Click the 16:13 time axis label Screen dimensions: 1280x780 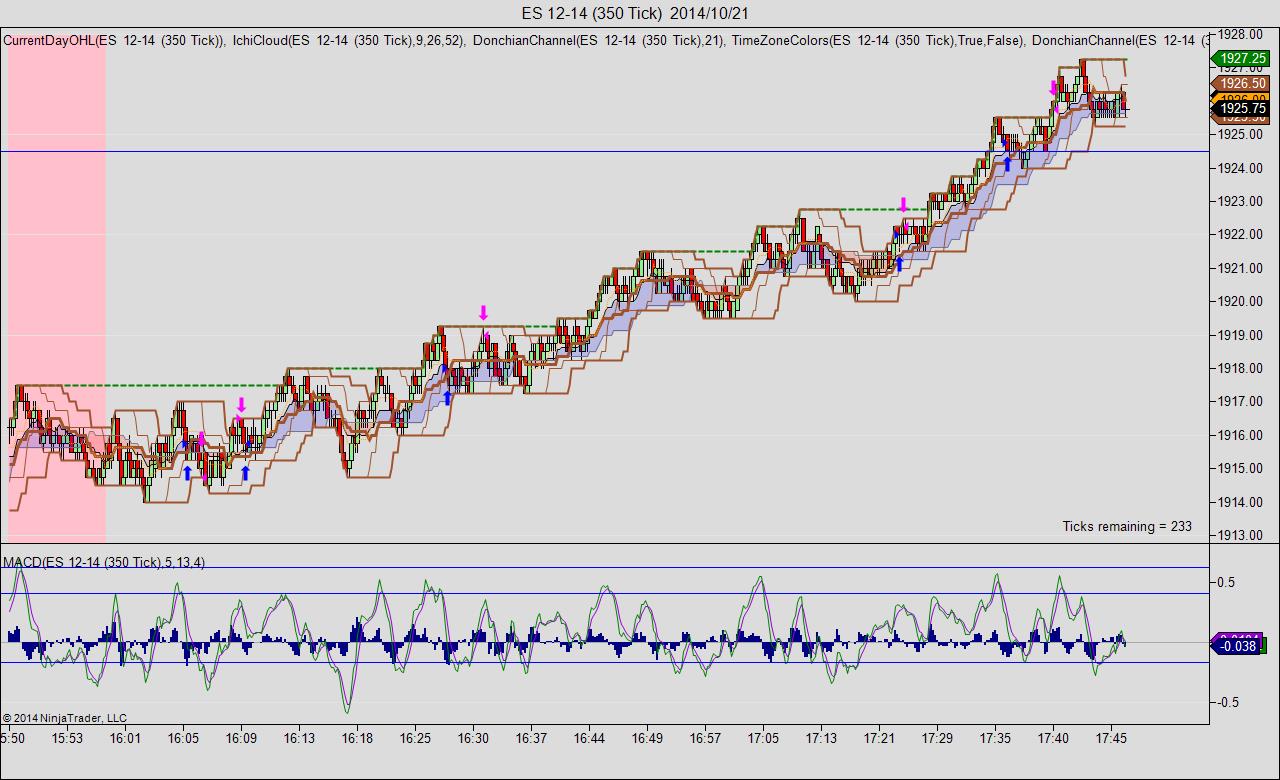coord(299,738)
